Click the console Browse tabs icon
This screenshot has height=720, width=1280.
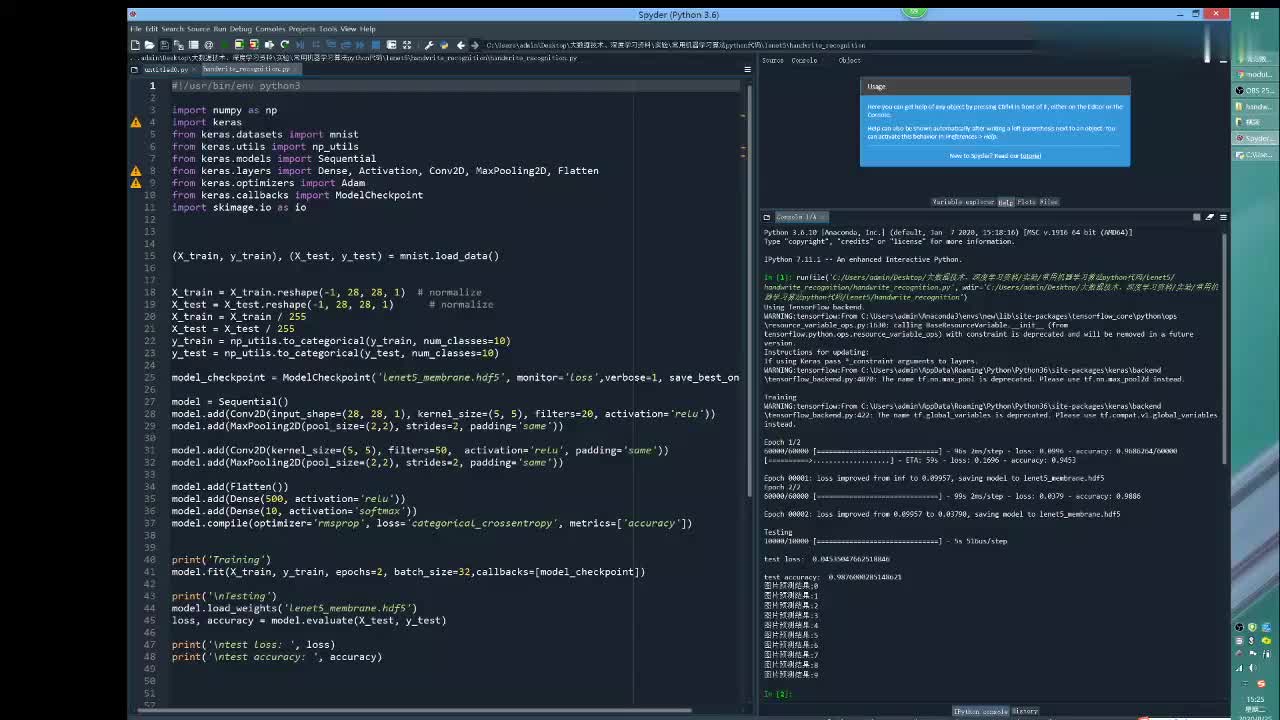click(767, 217)
